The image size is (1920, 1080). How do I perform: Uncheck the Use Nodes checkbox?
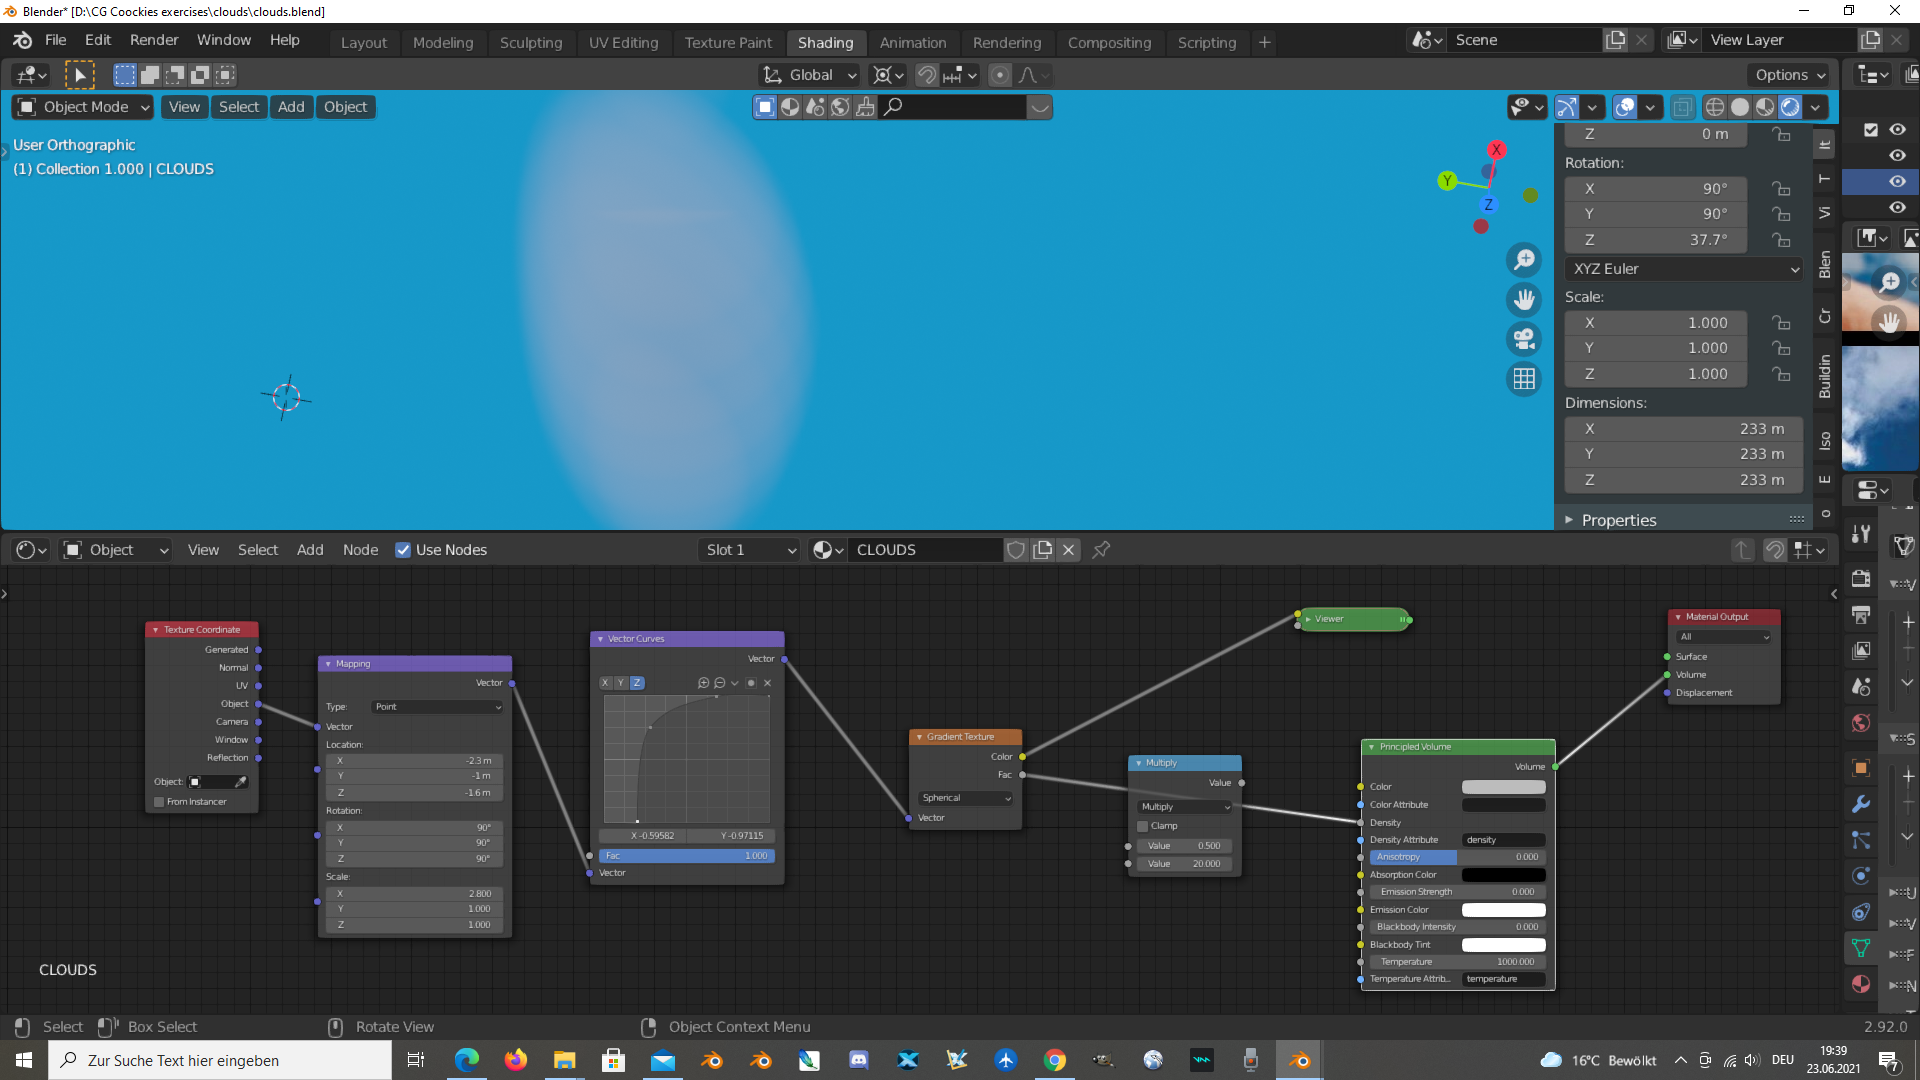[403, 550]
